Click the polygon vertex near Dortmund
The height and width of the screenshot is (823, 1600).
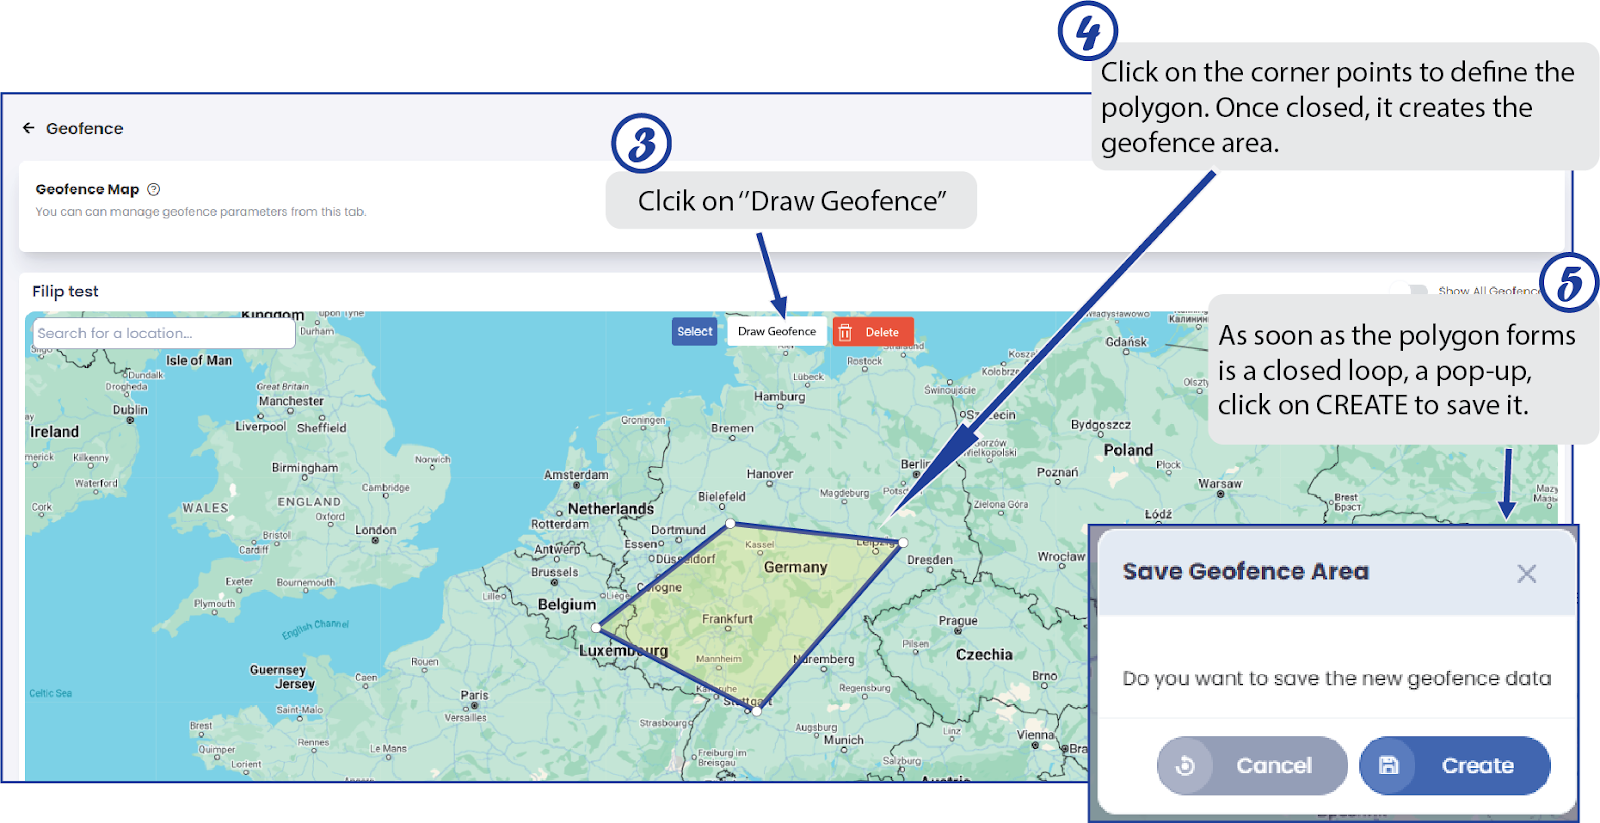tap(731, 523)
